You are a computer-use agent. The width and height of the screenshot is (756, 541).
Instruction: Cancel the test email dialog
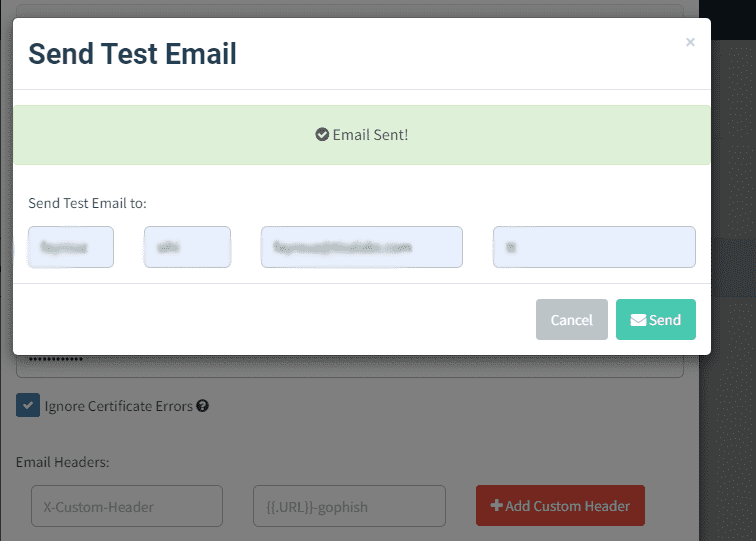pyautogui.click(x=571, y=319)
